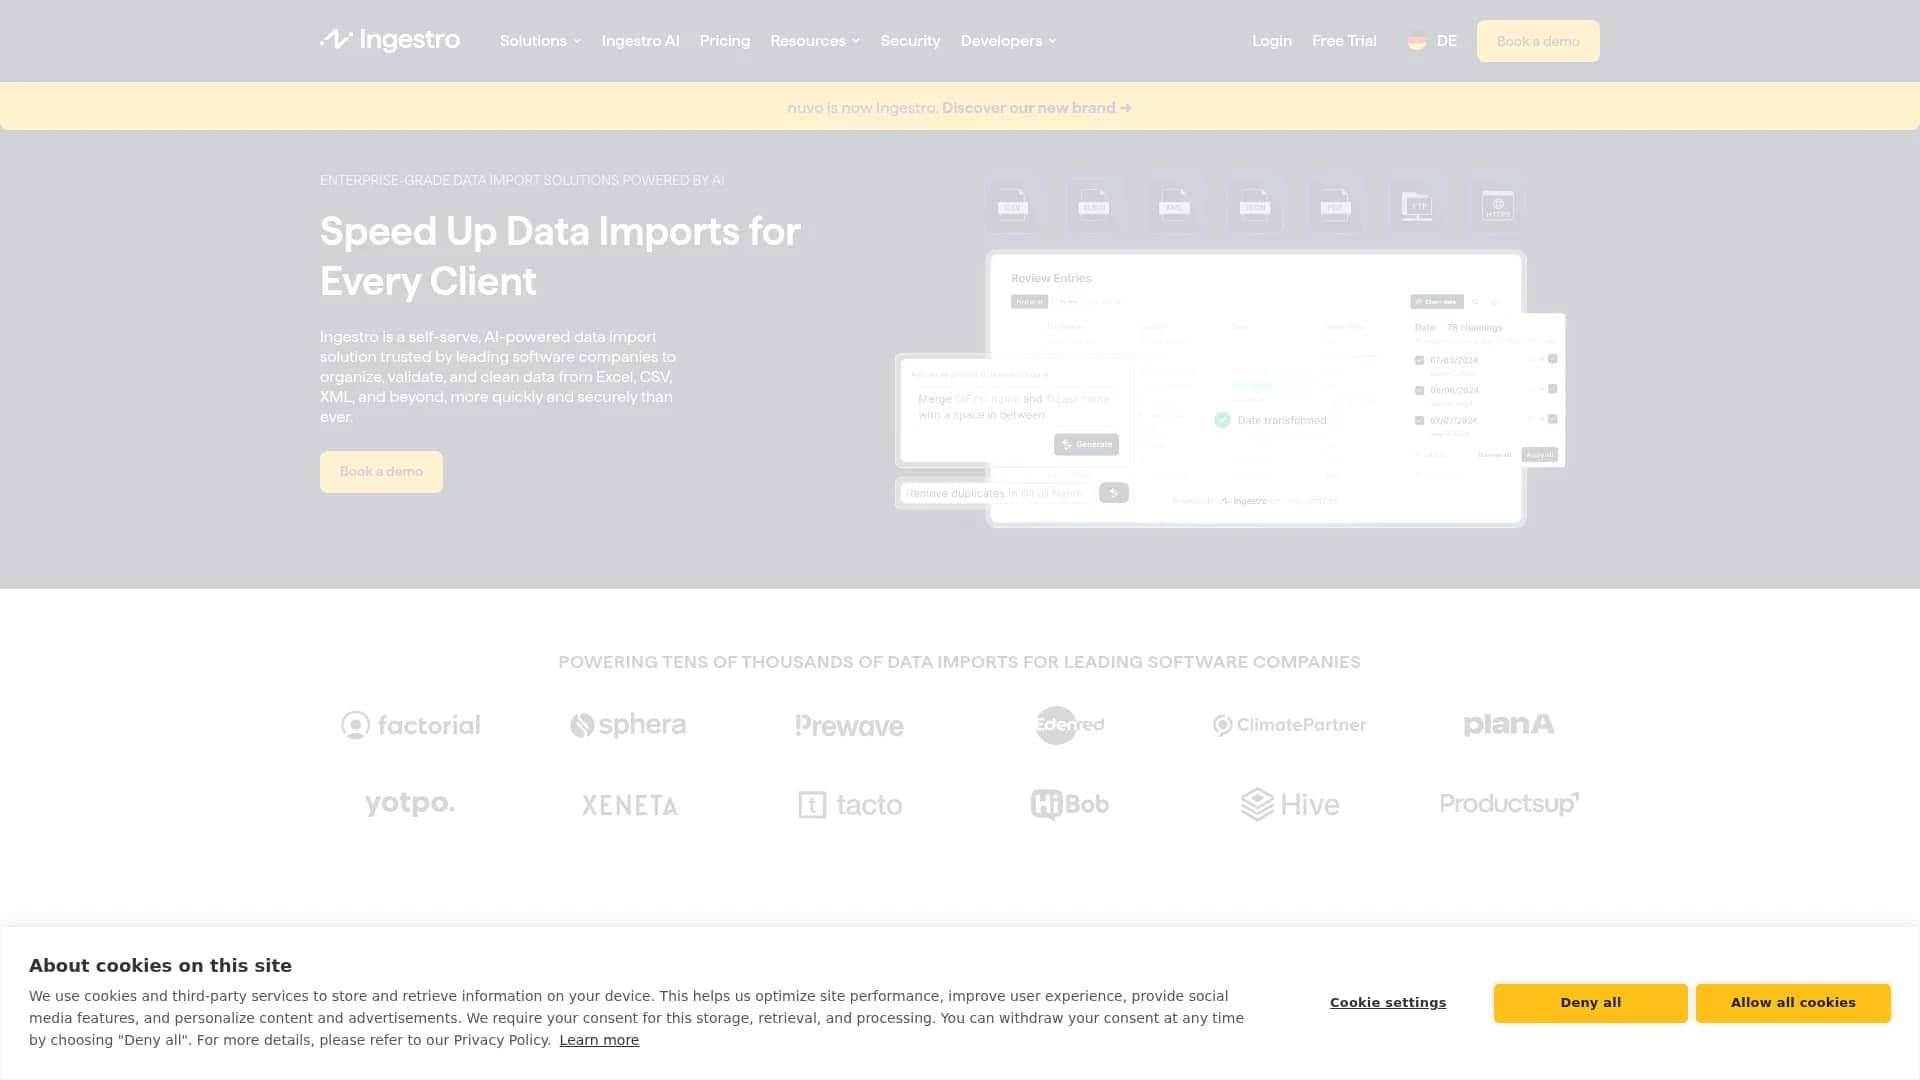Click the ClimatePartner logo

point(1289,725)
